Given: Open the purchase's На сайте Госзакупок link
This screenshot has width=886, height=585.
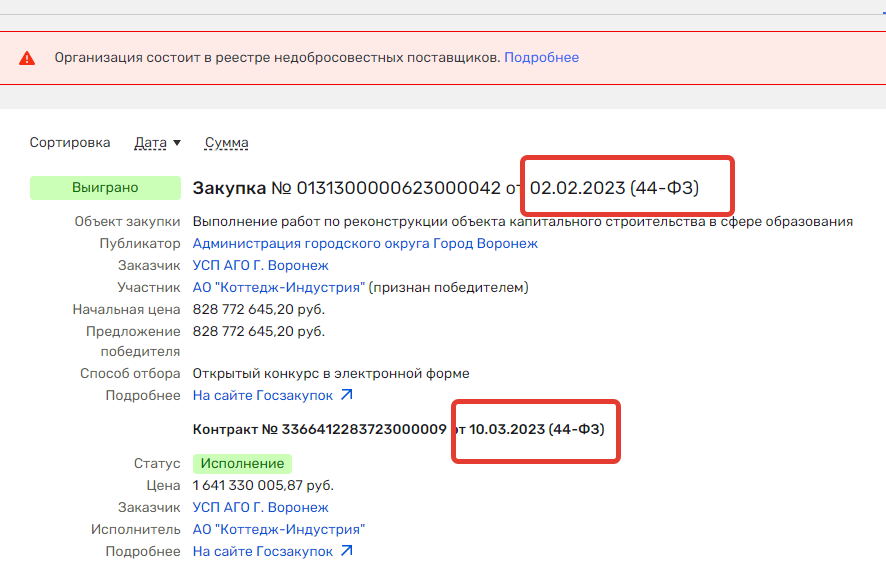Looking at the screenshot, I should [264, 395].
